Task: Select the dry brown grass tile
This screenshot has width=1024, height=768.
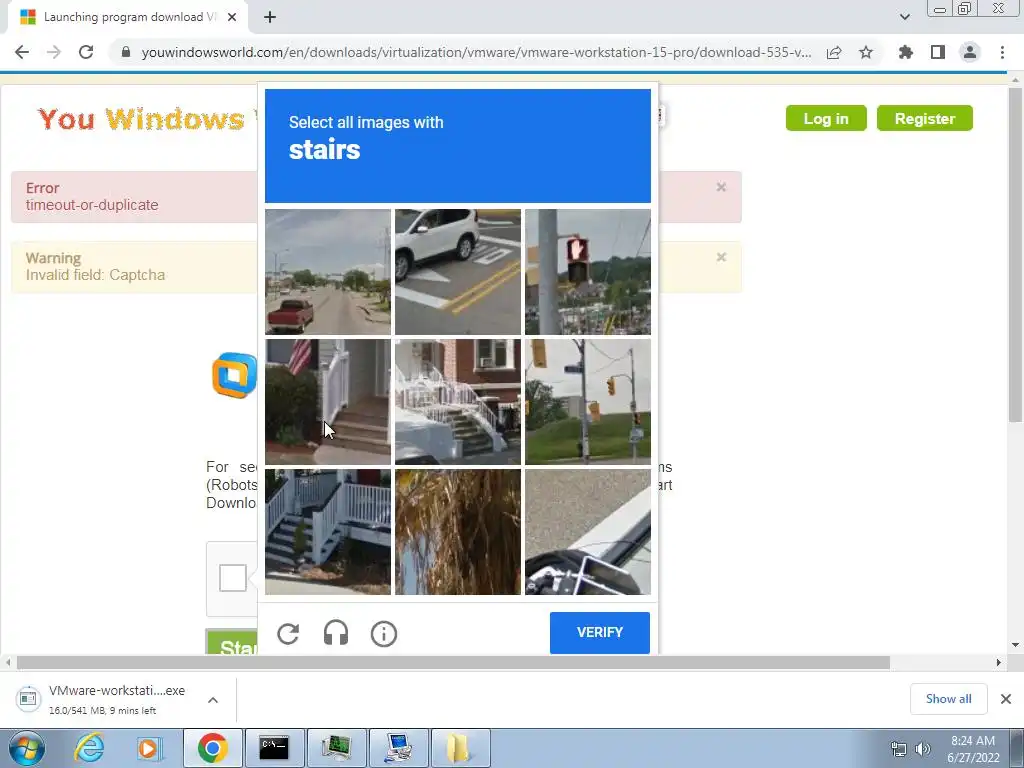Action: tap(458, 532)
